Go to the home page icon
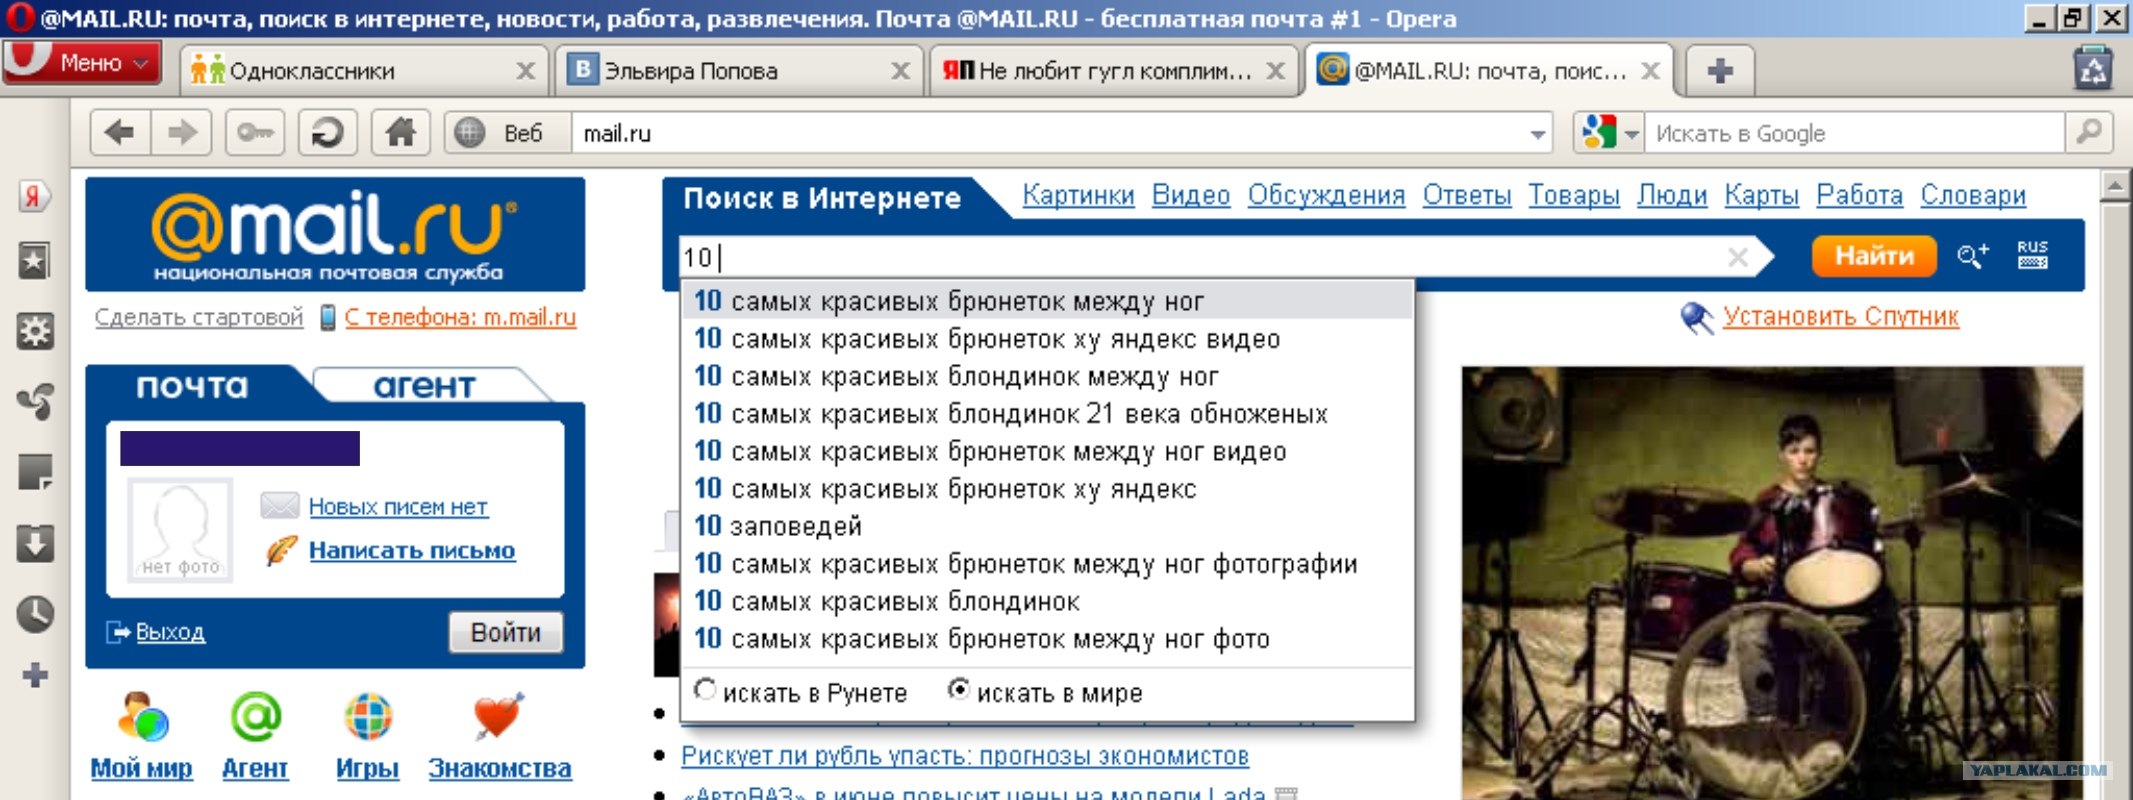 coord(401,132)
